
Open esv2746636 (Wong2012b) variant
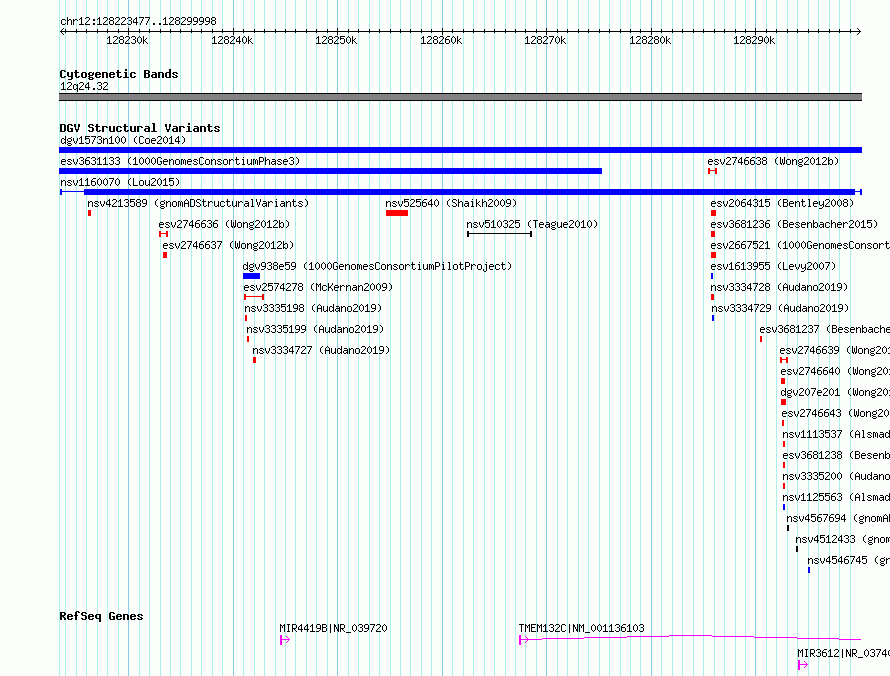pyautogui.click(x=224, y=224)
